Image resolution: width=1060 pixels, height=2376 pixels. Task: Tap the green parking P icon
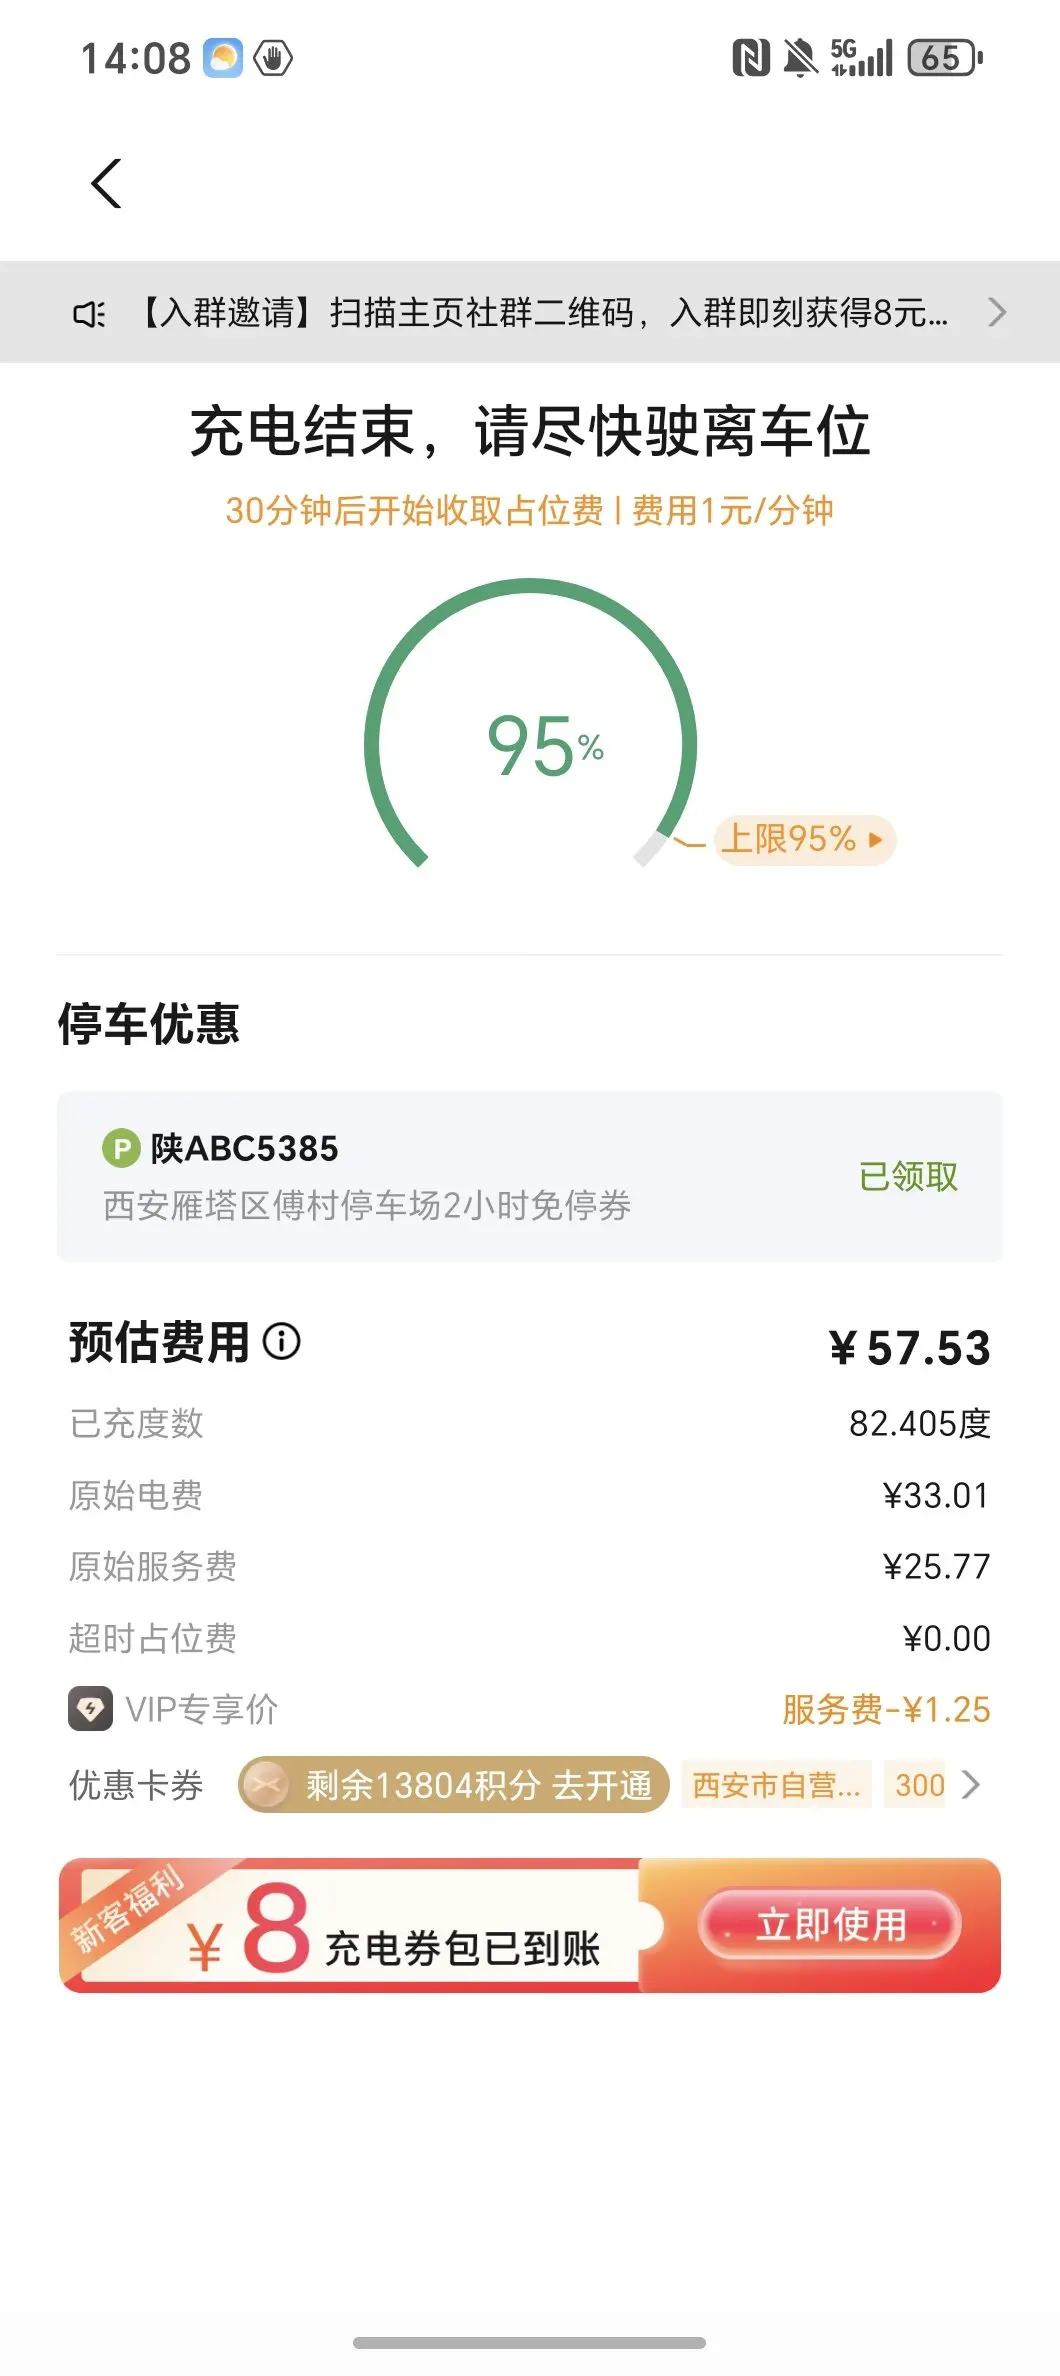(x=121, y=1148)
